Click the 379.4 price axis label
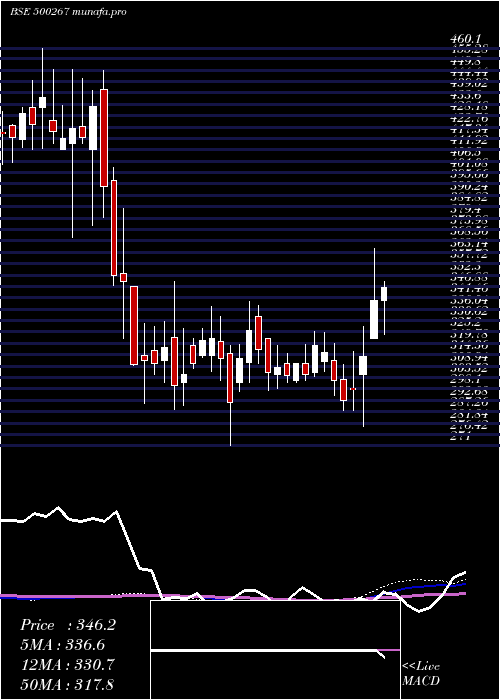 (x=465, y=209)
